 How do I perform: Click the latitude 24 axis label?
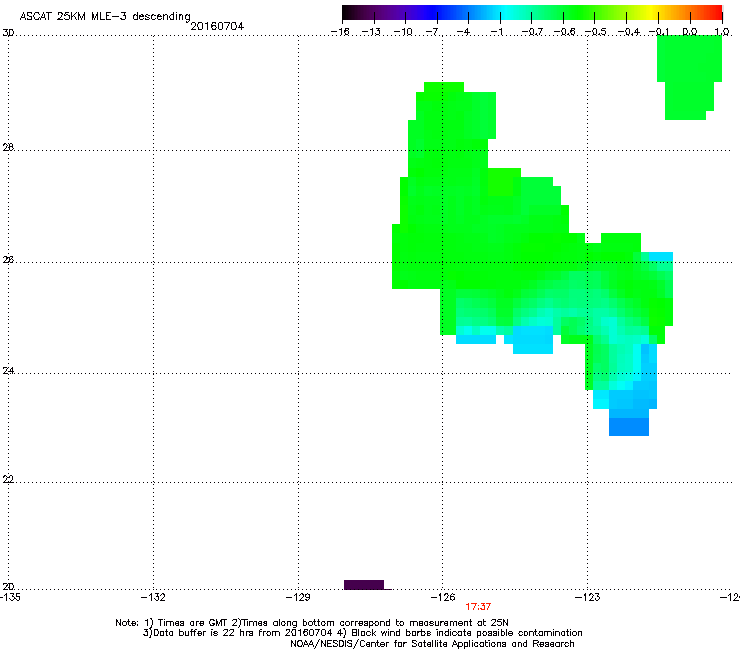[8, 371]
